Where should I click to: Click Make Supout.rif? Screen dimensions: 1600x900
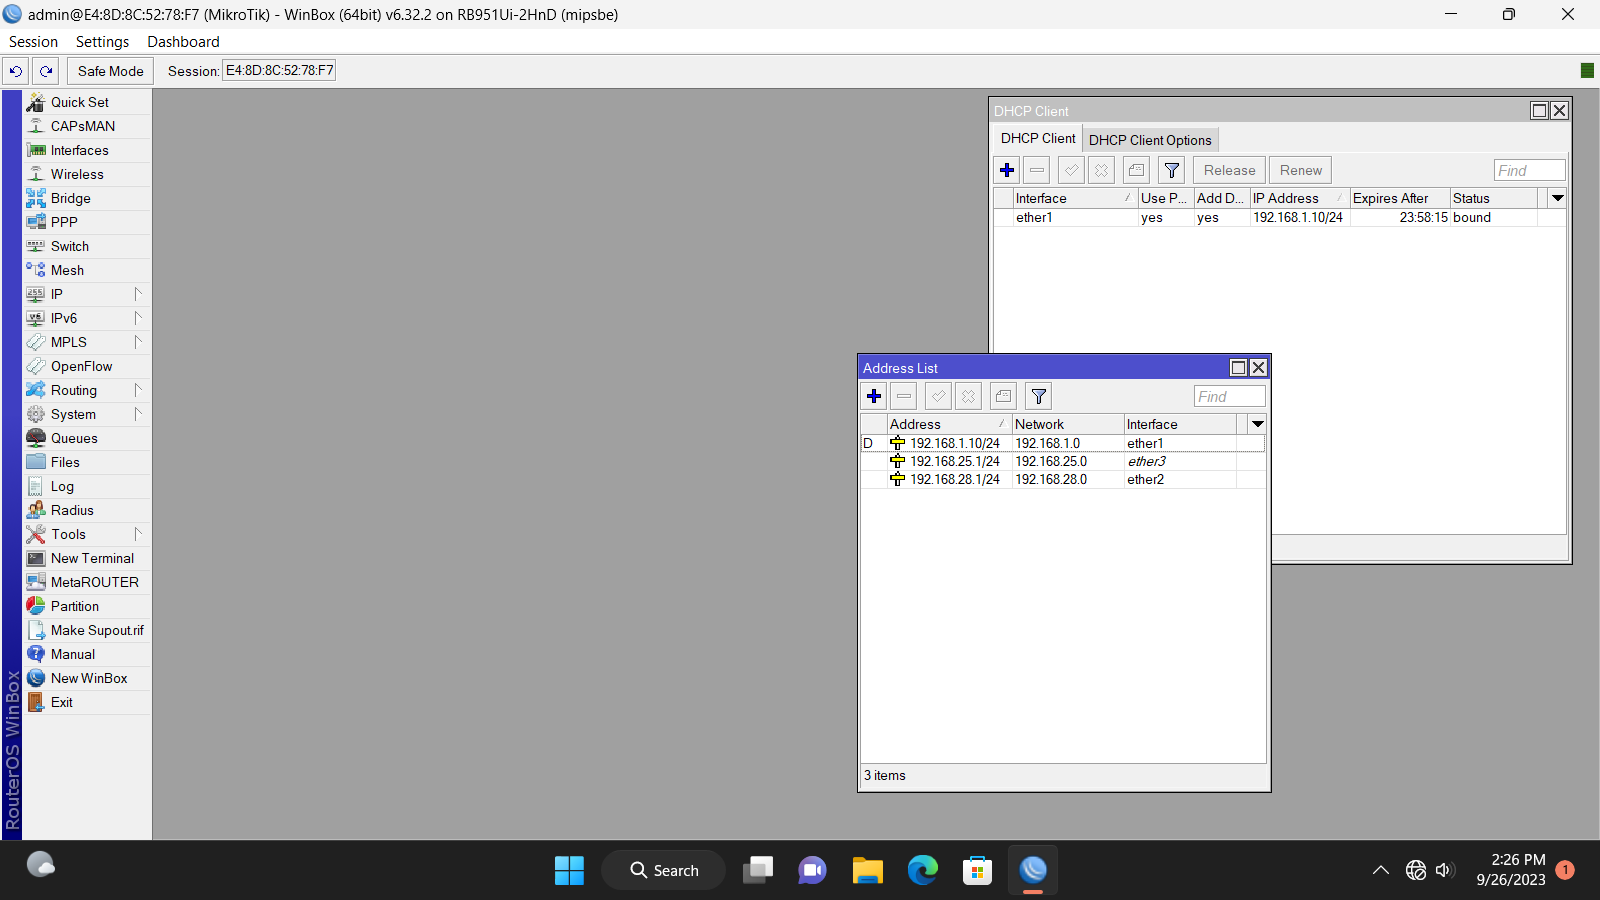coord(87,630)
